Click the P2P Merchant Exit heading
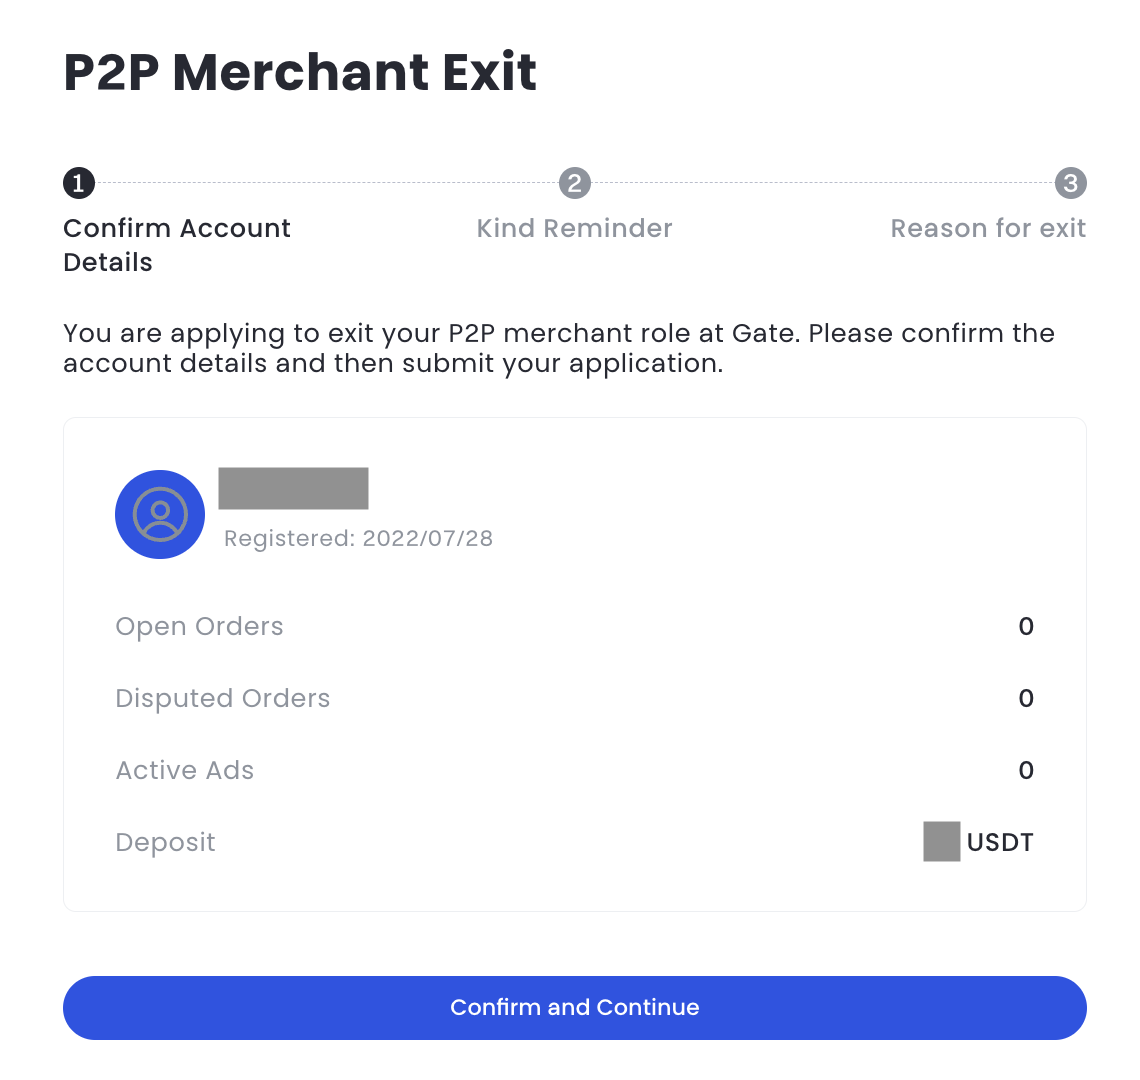Screen dimensions: 1140x1080 (x=299, y=72)
